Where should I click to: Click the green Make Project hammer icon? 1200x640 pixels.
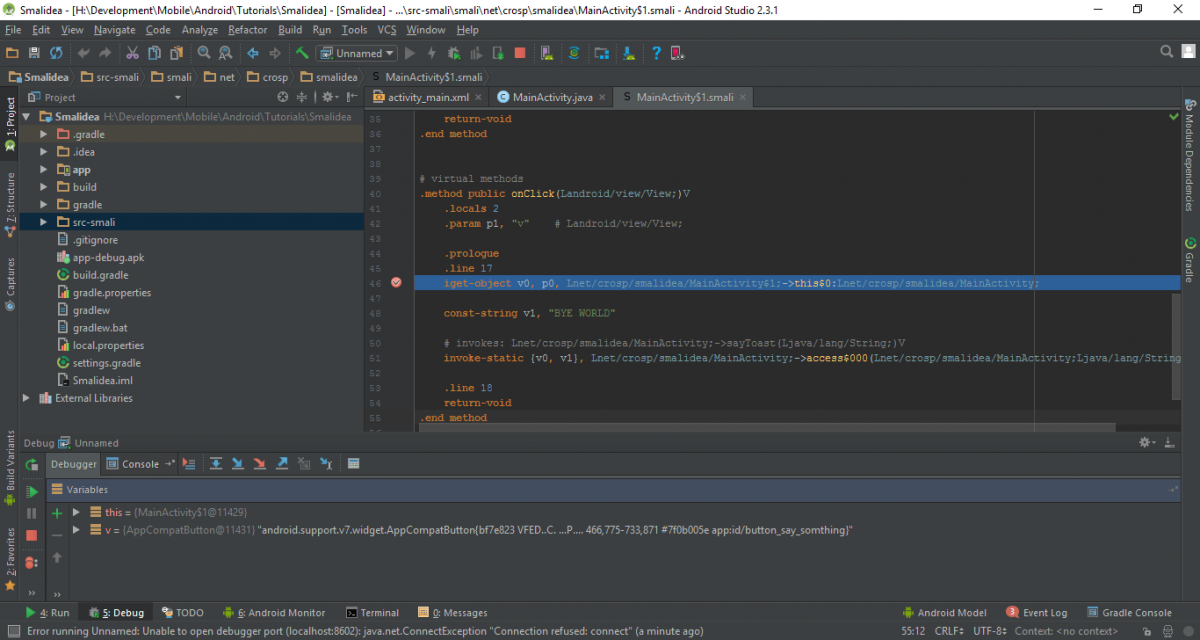pos(303,53)
